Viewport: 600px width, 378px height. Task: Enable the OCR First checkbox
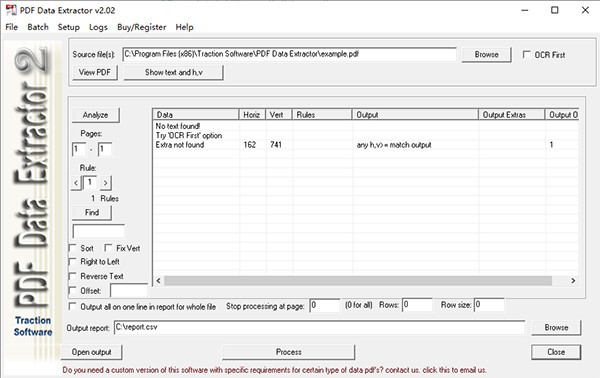tap(527, 55)
